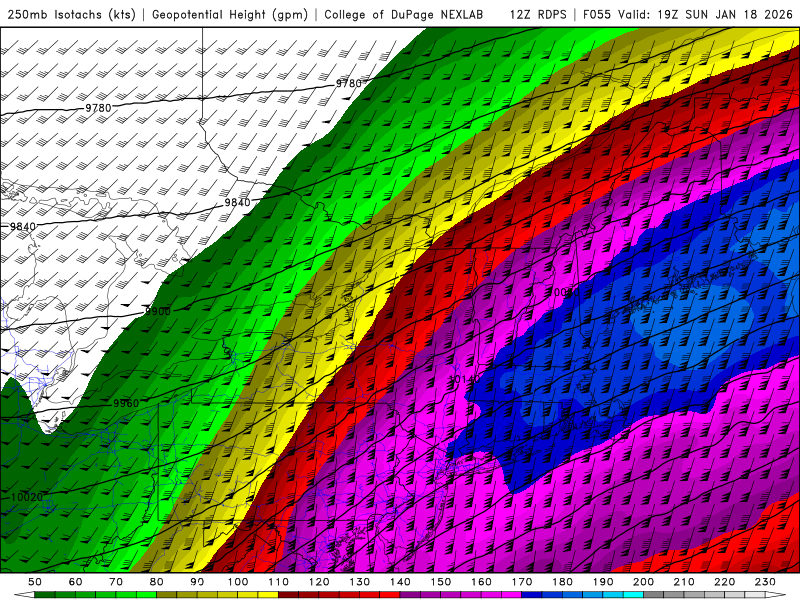The height and width of the screenshot is (600, 800).
Task: Click the 120 knot legend value
Action: (319, 582)
